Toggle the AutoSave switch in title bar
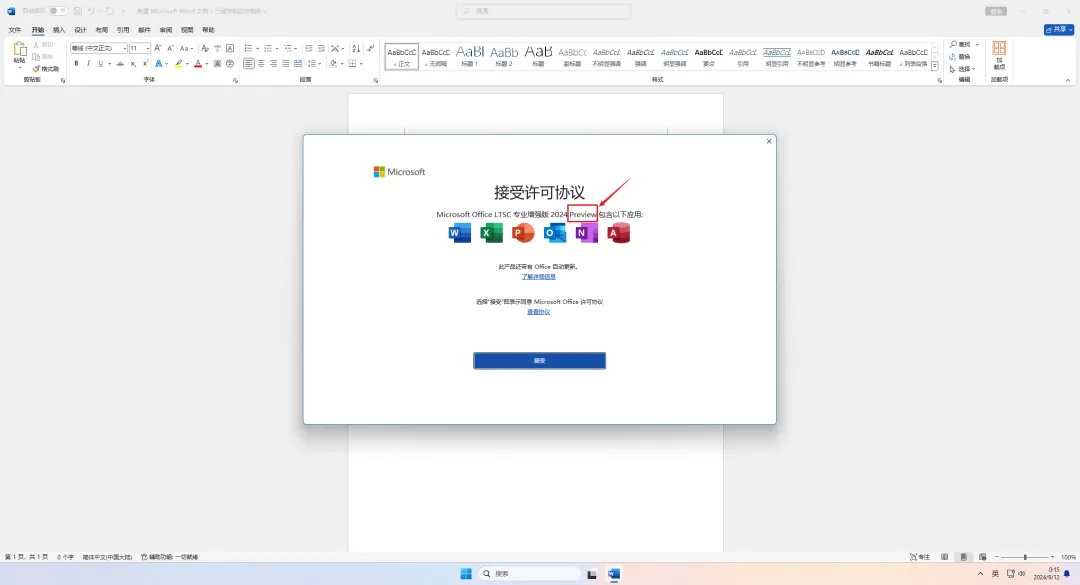Viewport: 1080px width, 585px height. 59,11
